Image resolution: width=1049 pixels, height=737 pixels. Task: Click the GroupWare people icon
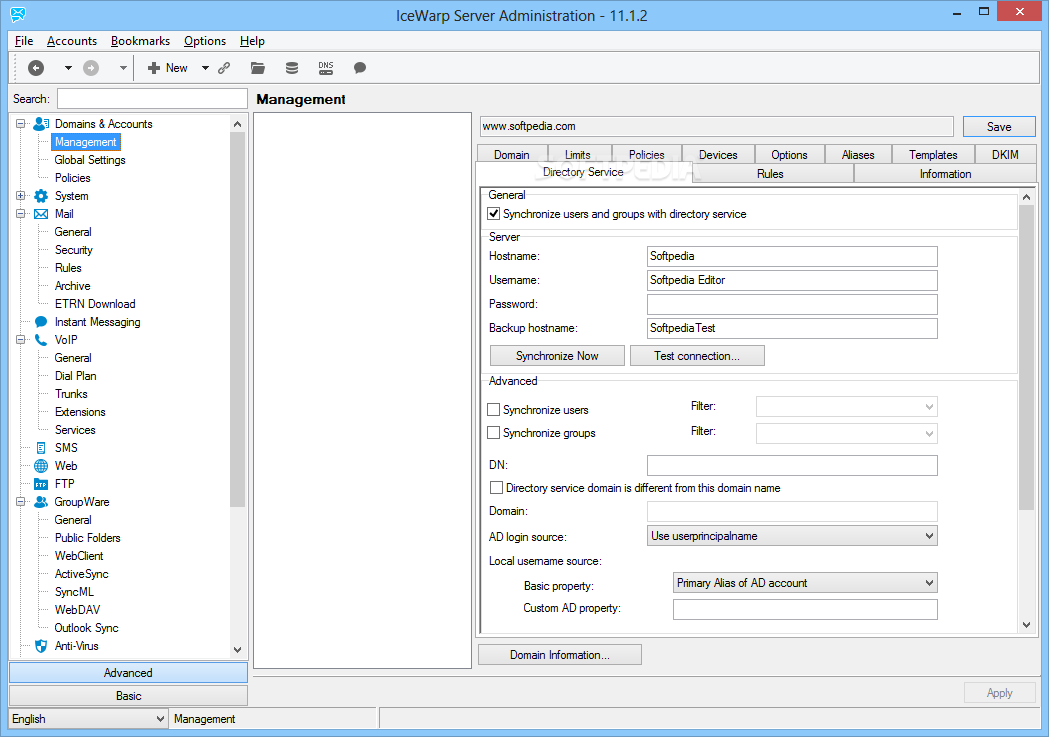point(41,502)
